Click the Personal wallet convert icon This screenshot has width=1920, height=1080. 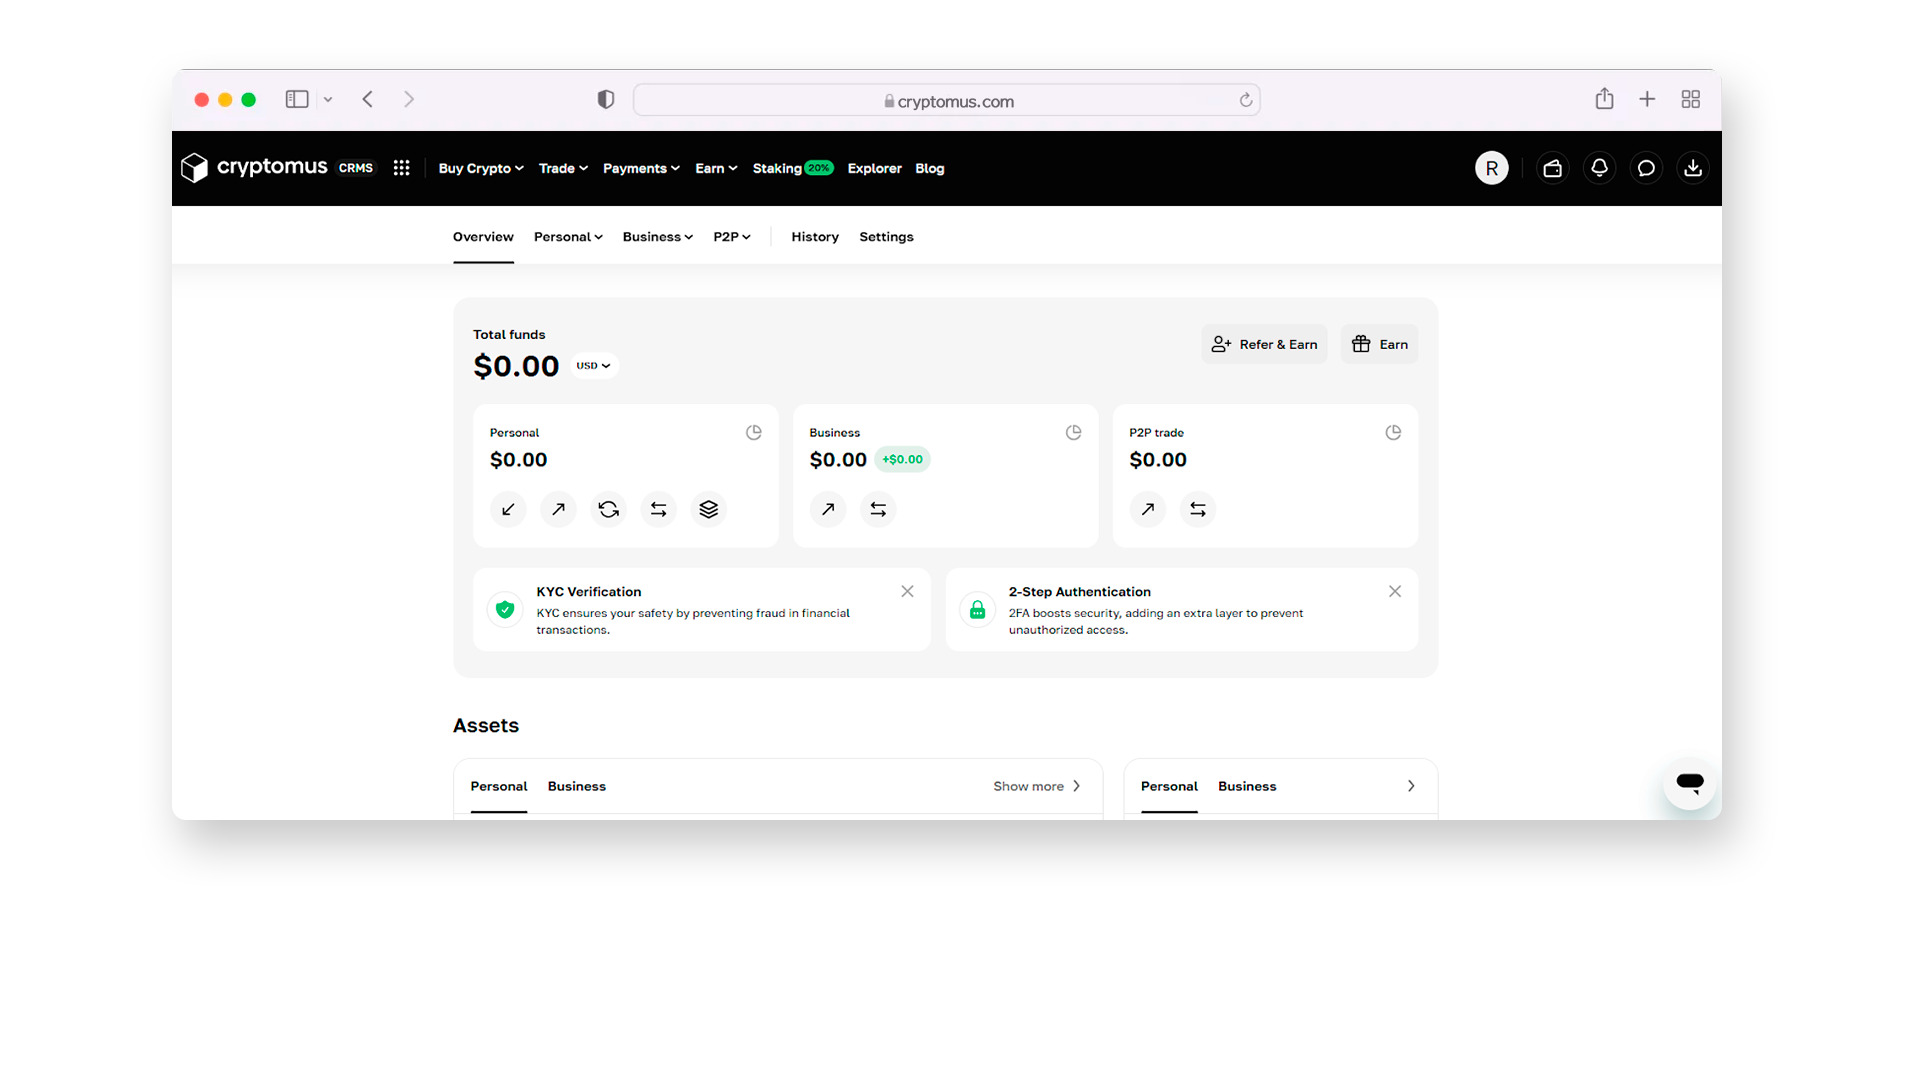point(608,509)
